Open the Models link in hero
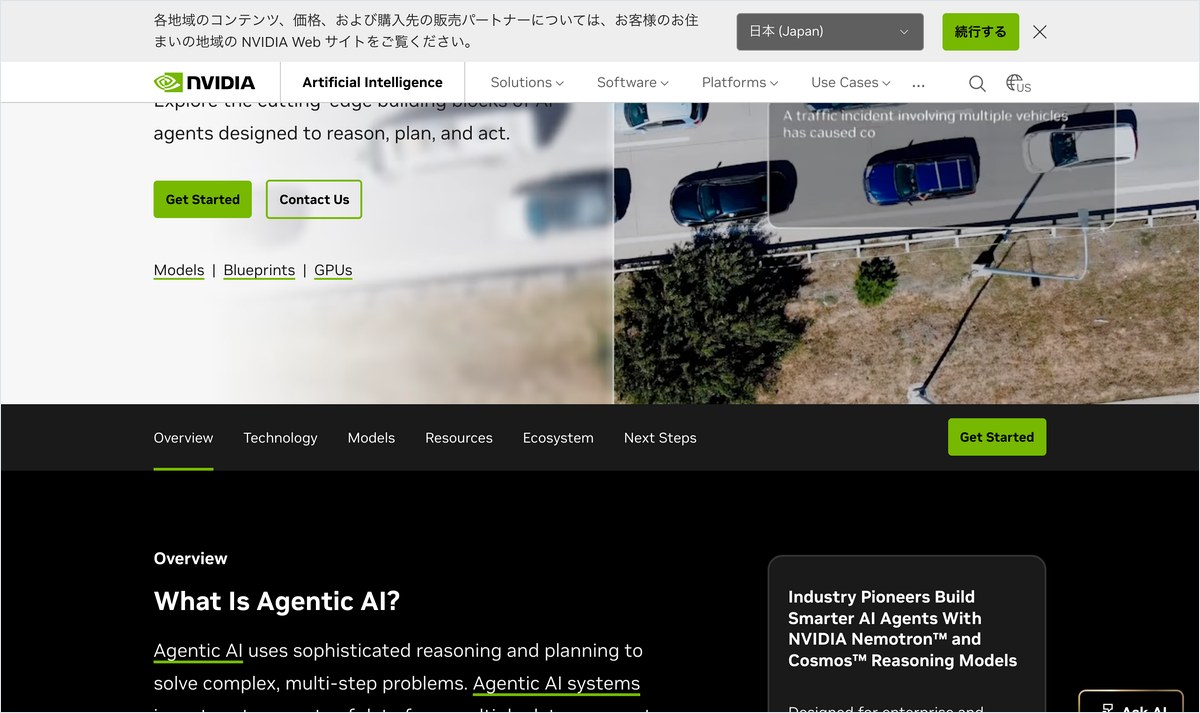Image resolution: width=1200 pixels, height=713 pixels. click(179, 270)
